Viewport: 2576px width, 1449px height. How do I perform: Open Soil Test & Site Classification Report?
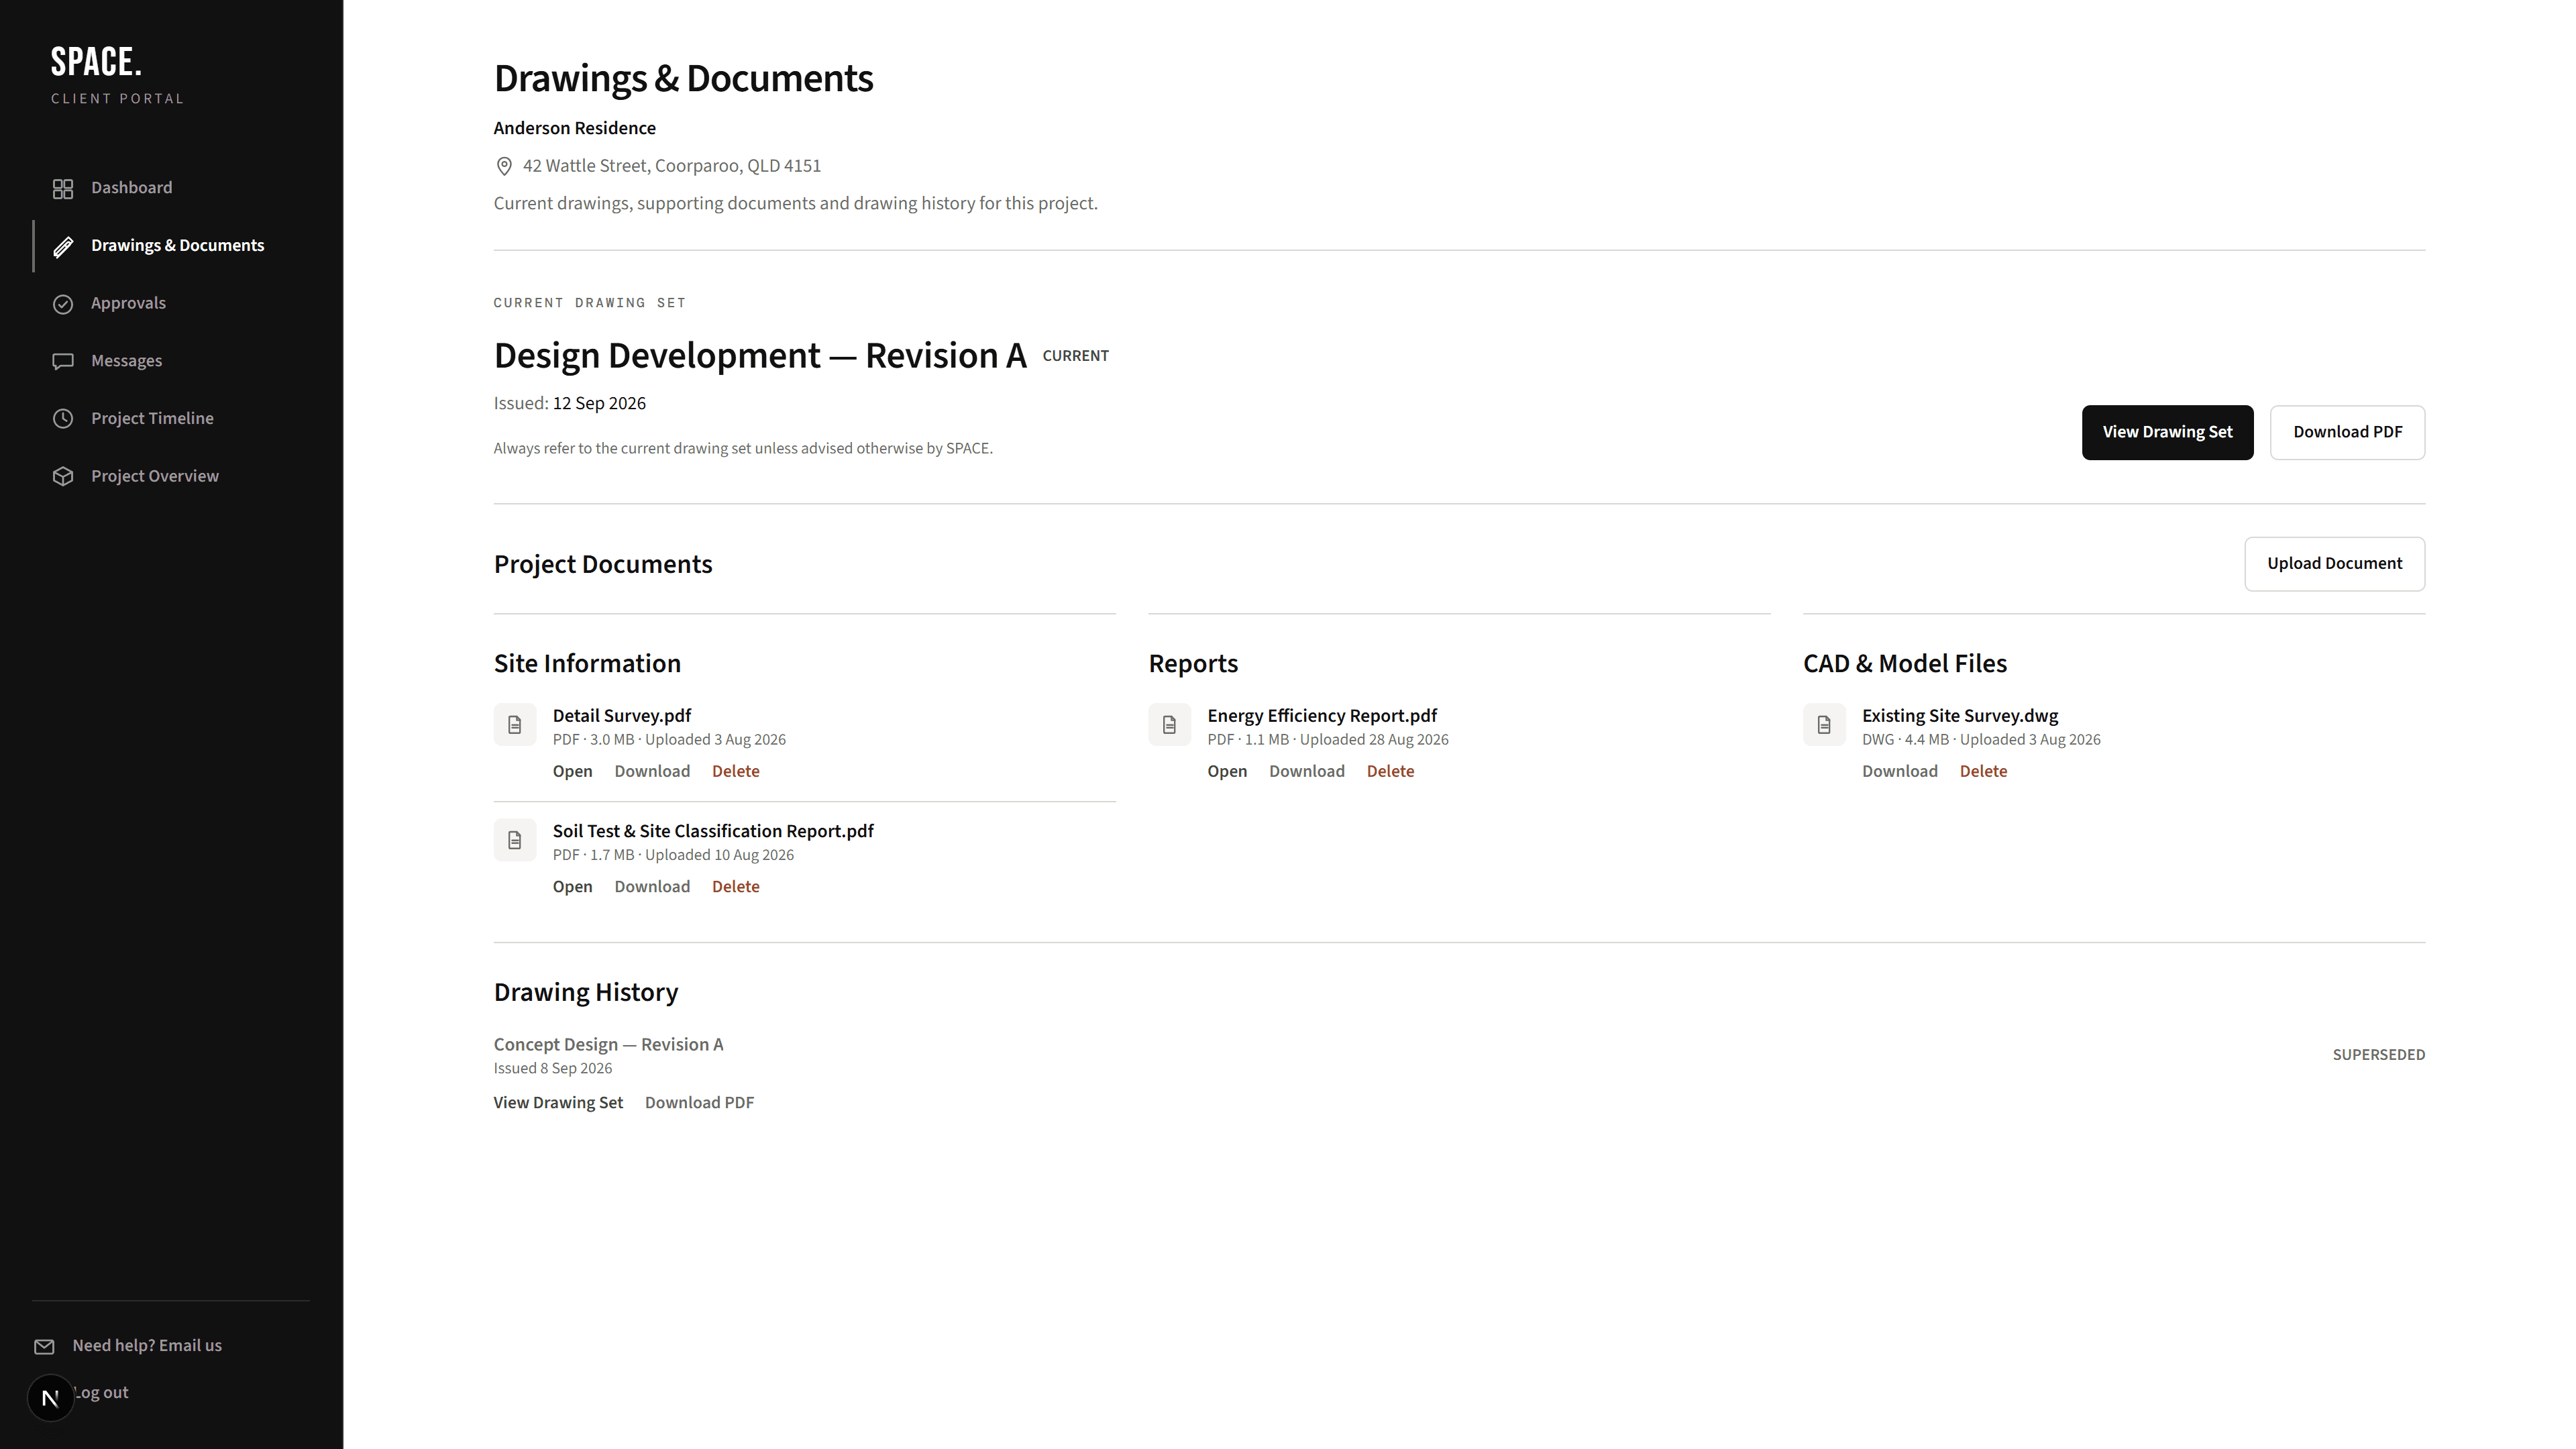[x=572, y=887]
